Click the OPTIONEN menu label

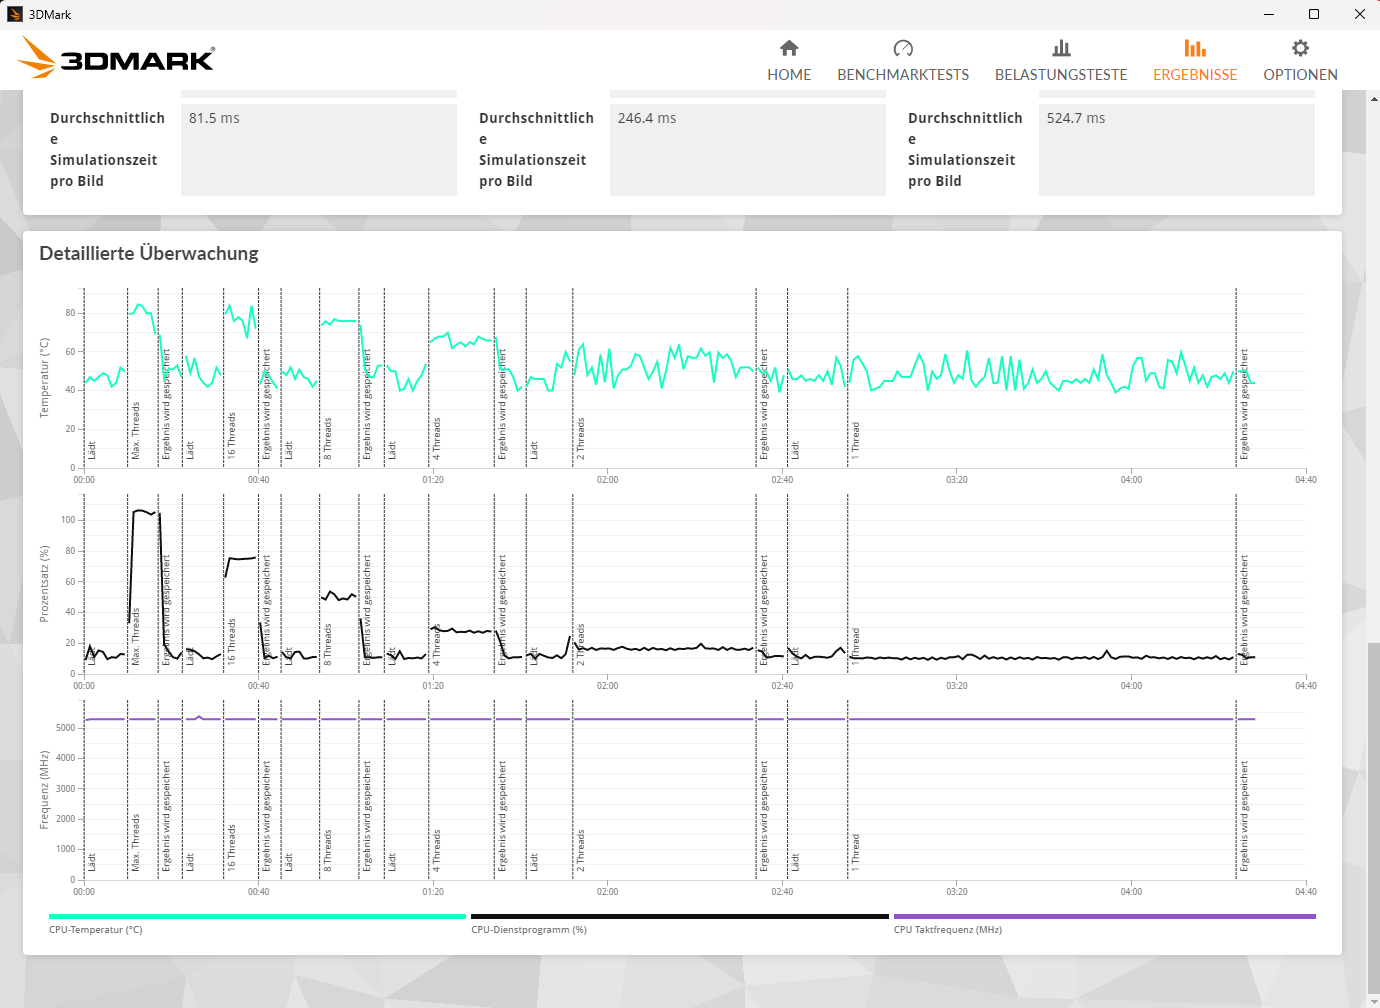point(1299,74)
